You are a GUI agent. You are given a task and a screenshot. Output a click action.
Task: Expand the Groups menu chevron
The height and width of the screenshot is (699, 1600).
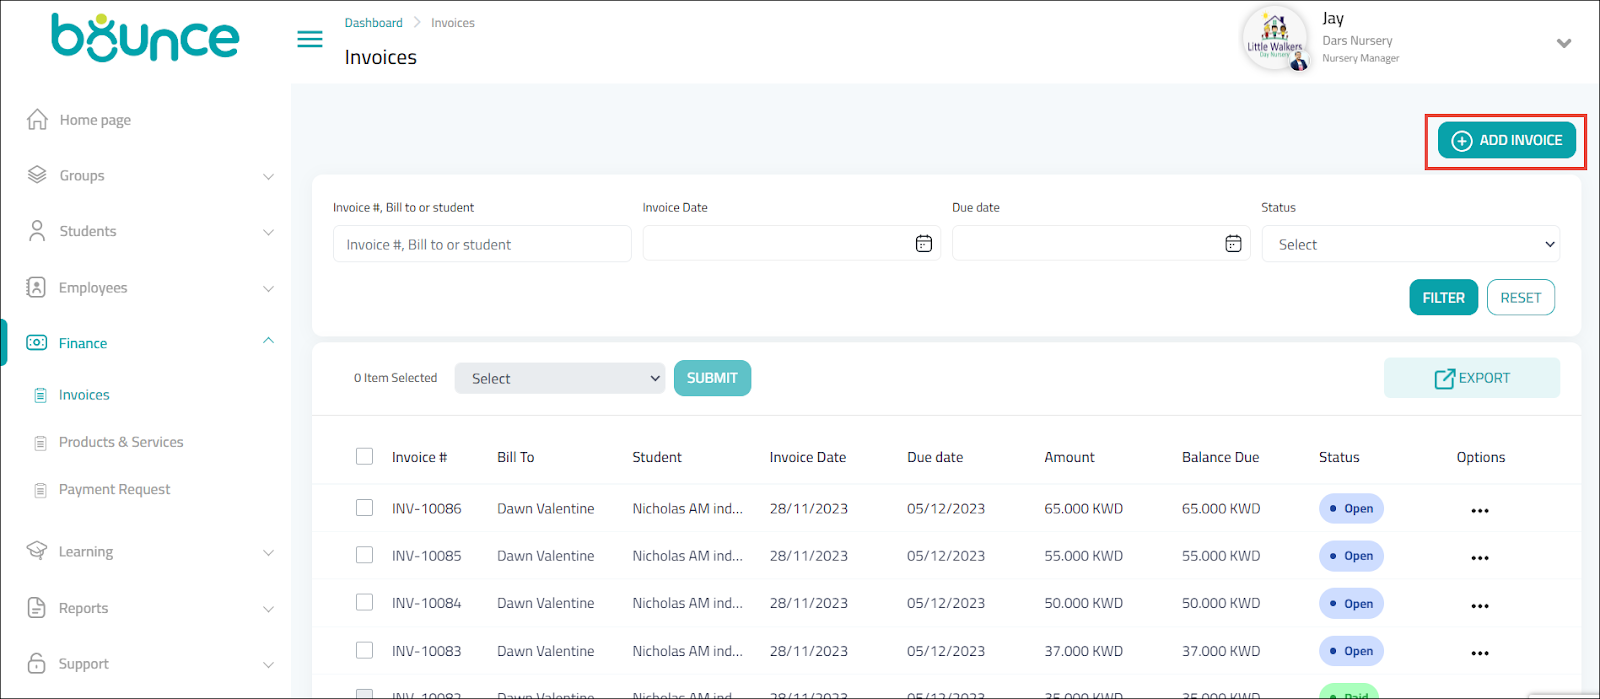pyautogui.click(x=268, y=177)
